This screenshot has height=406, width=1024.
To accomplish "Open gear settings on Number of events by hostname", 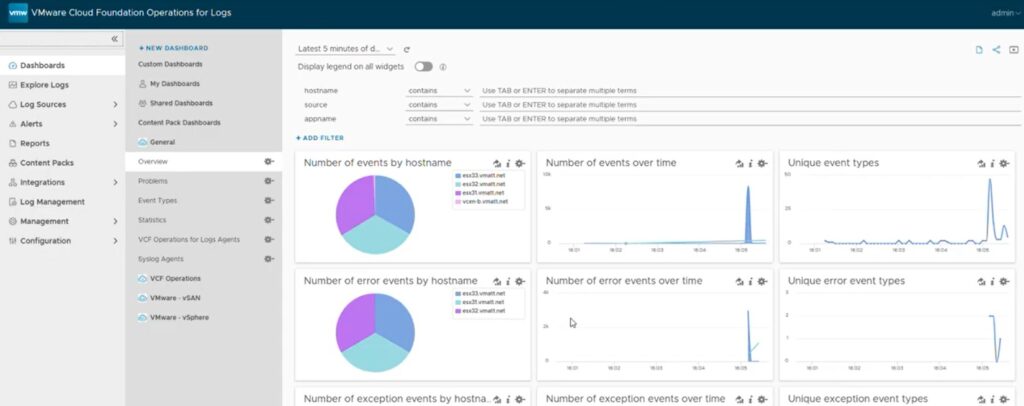I will pos(520,163).
